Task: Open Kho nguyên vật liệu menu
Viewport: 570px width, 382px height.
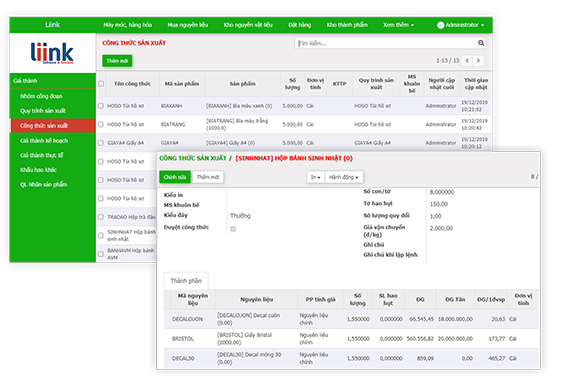Action: (248, 25)
